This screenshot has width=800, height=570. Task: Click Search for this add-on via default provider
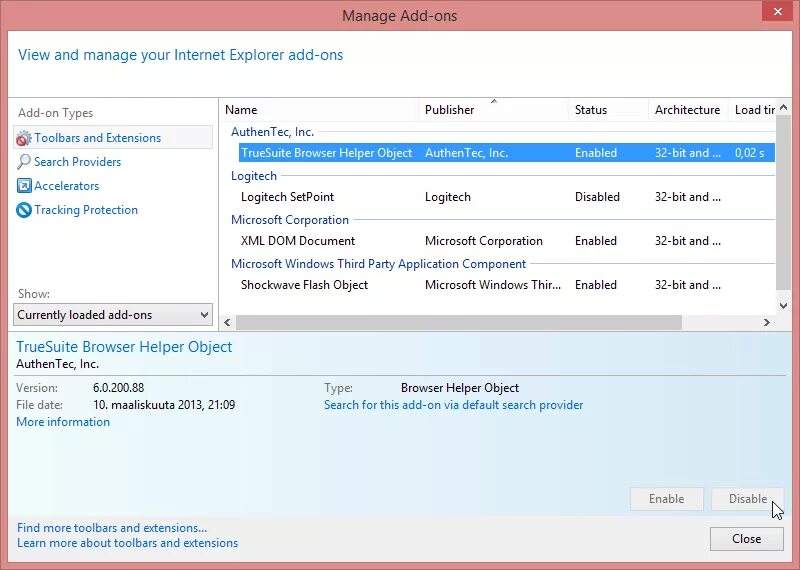(x=453, y=405)
